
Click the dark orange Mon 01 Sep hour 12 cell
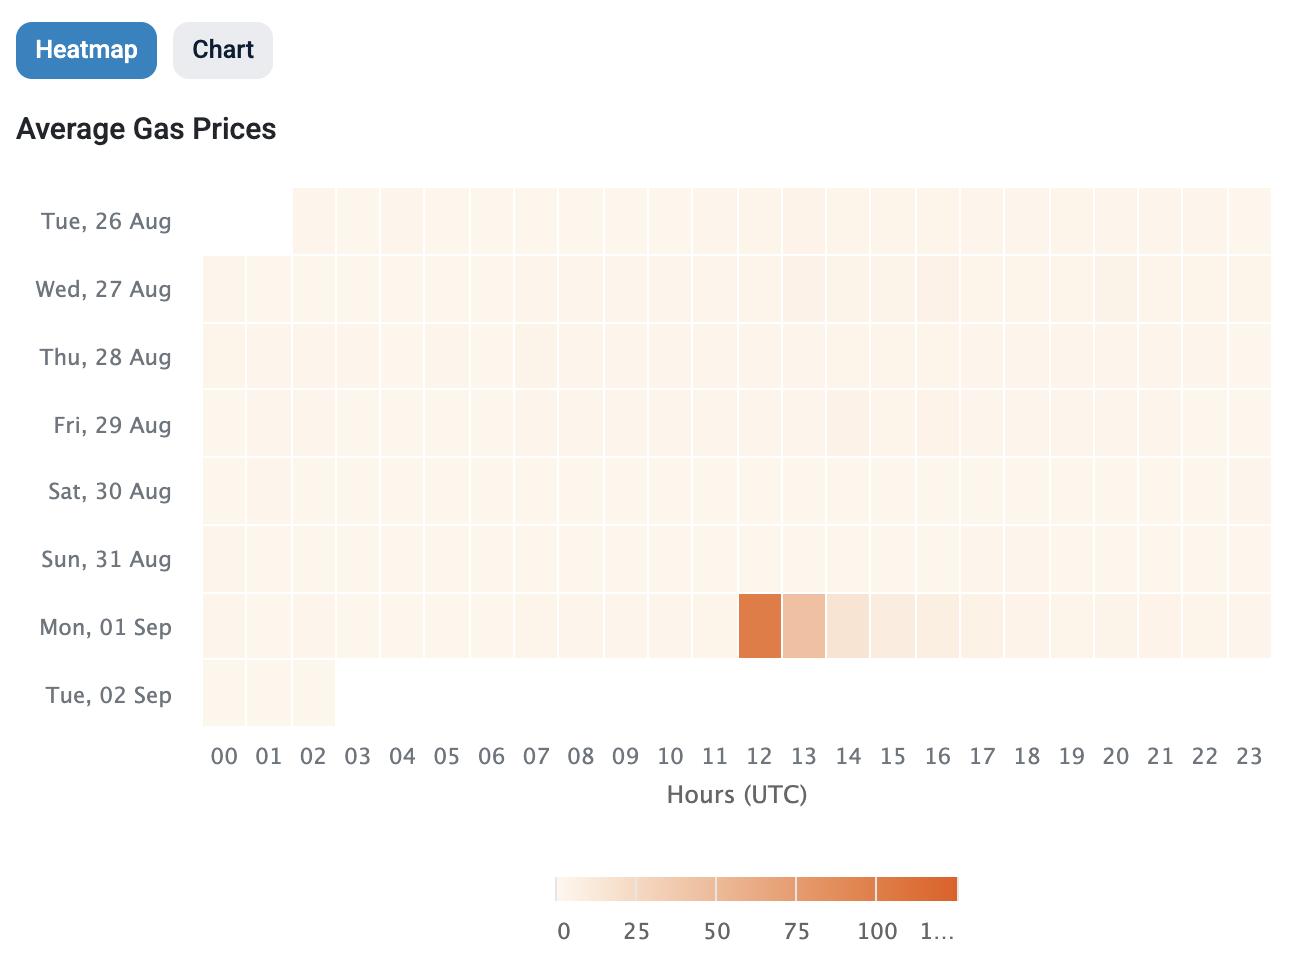tap(760, 626)
